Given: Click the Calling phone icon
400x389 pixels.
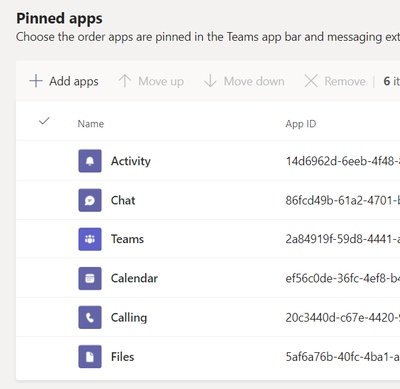Looking at the screenshot, I should point(90,318).
